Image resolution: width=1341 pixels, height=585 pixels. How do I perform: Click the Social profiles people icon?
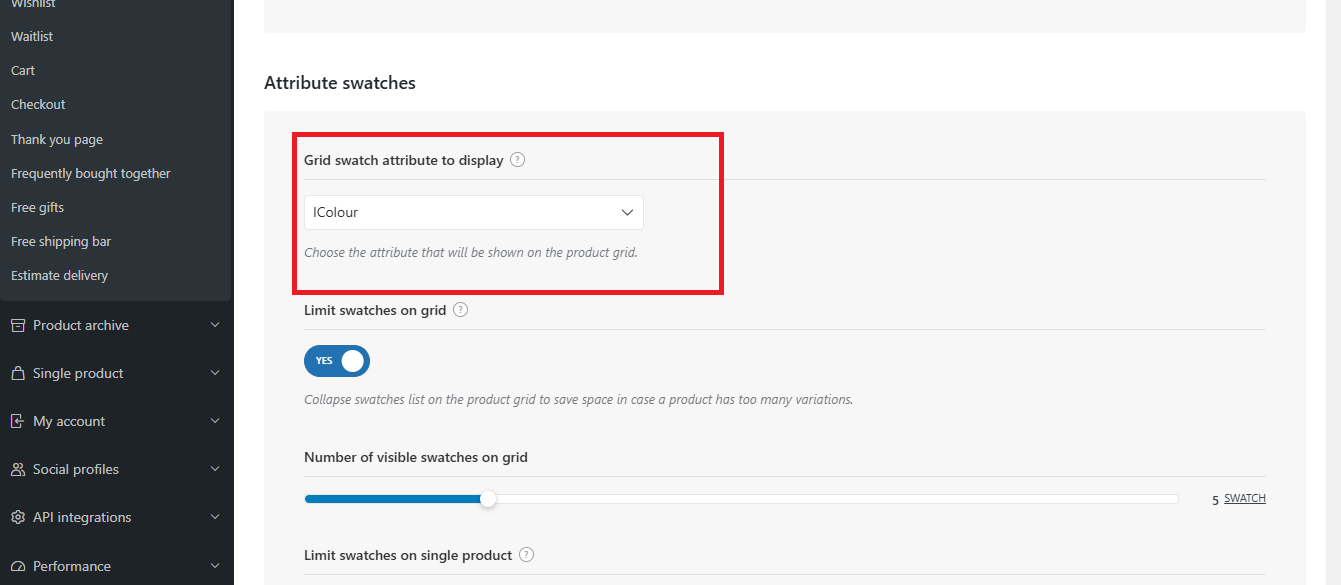coord(17,469)
